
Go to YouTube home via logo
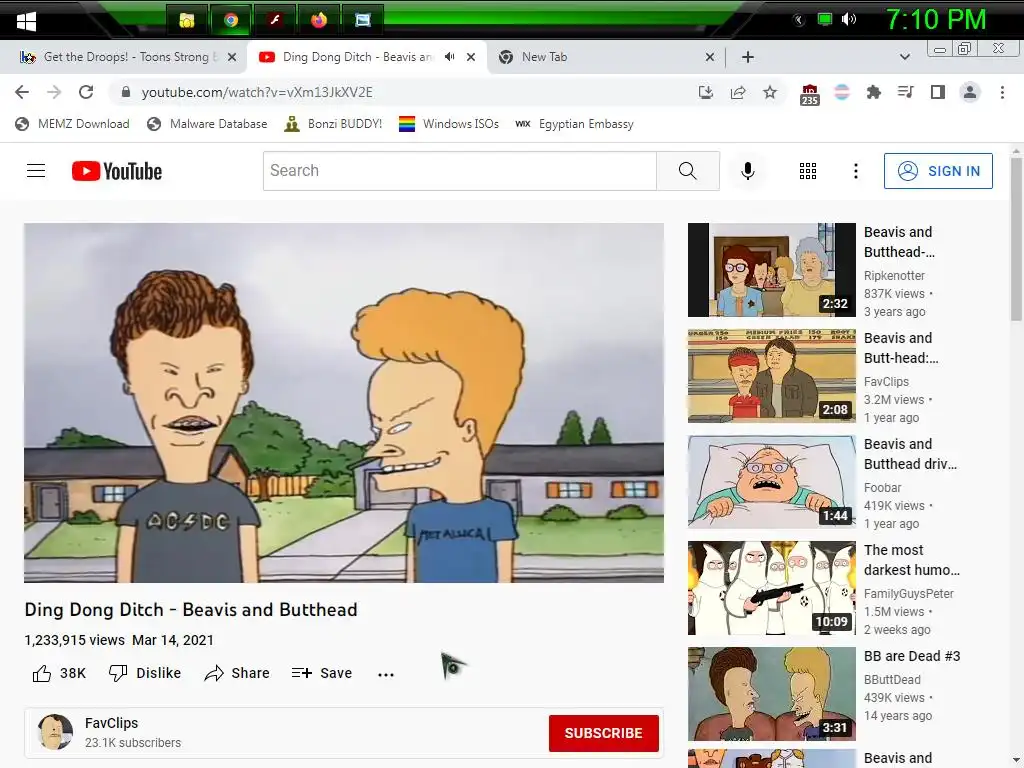point(117,171)
